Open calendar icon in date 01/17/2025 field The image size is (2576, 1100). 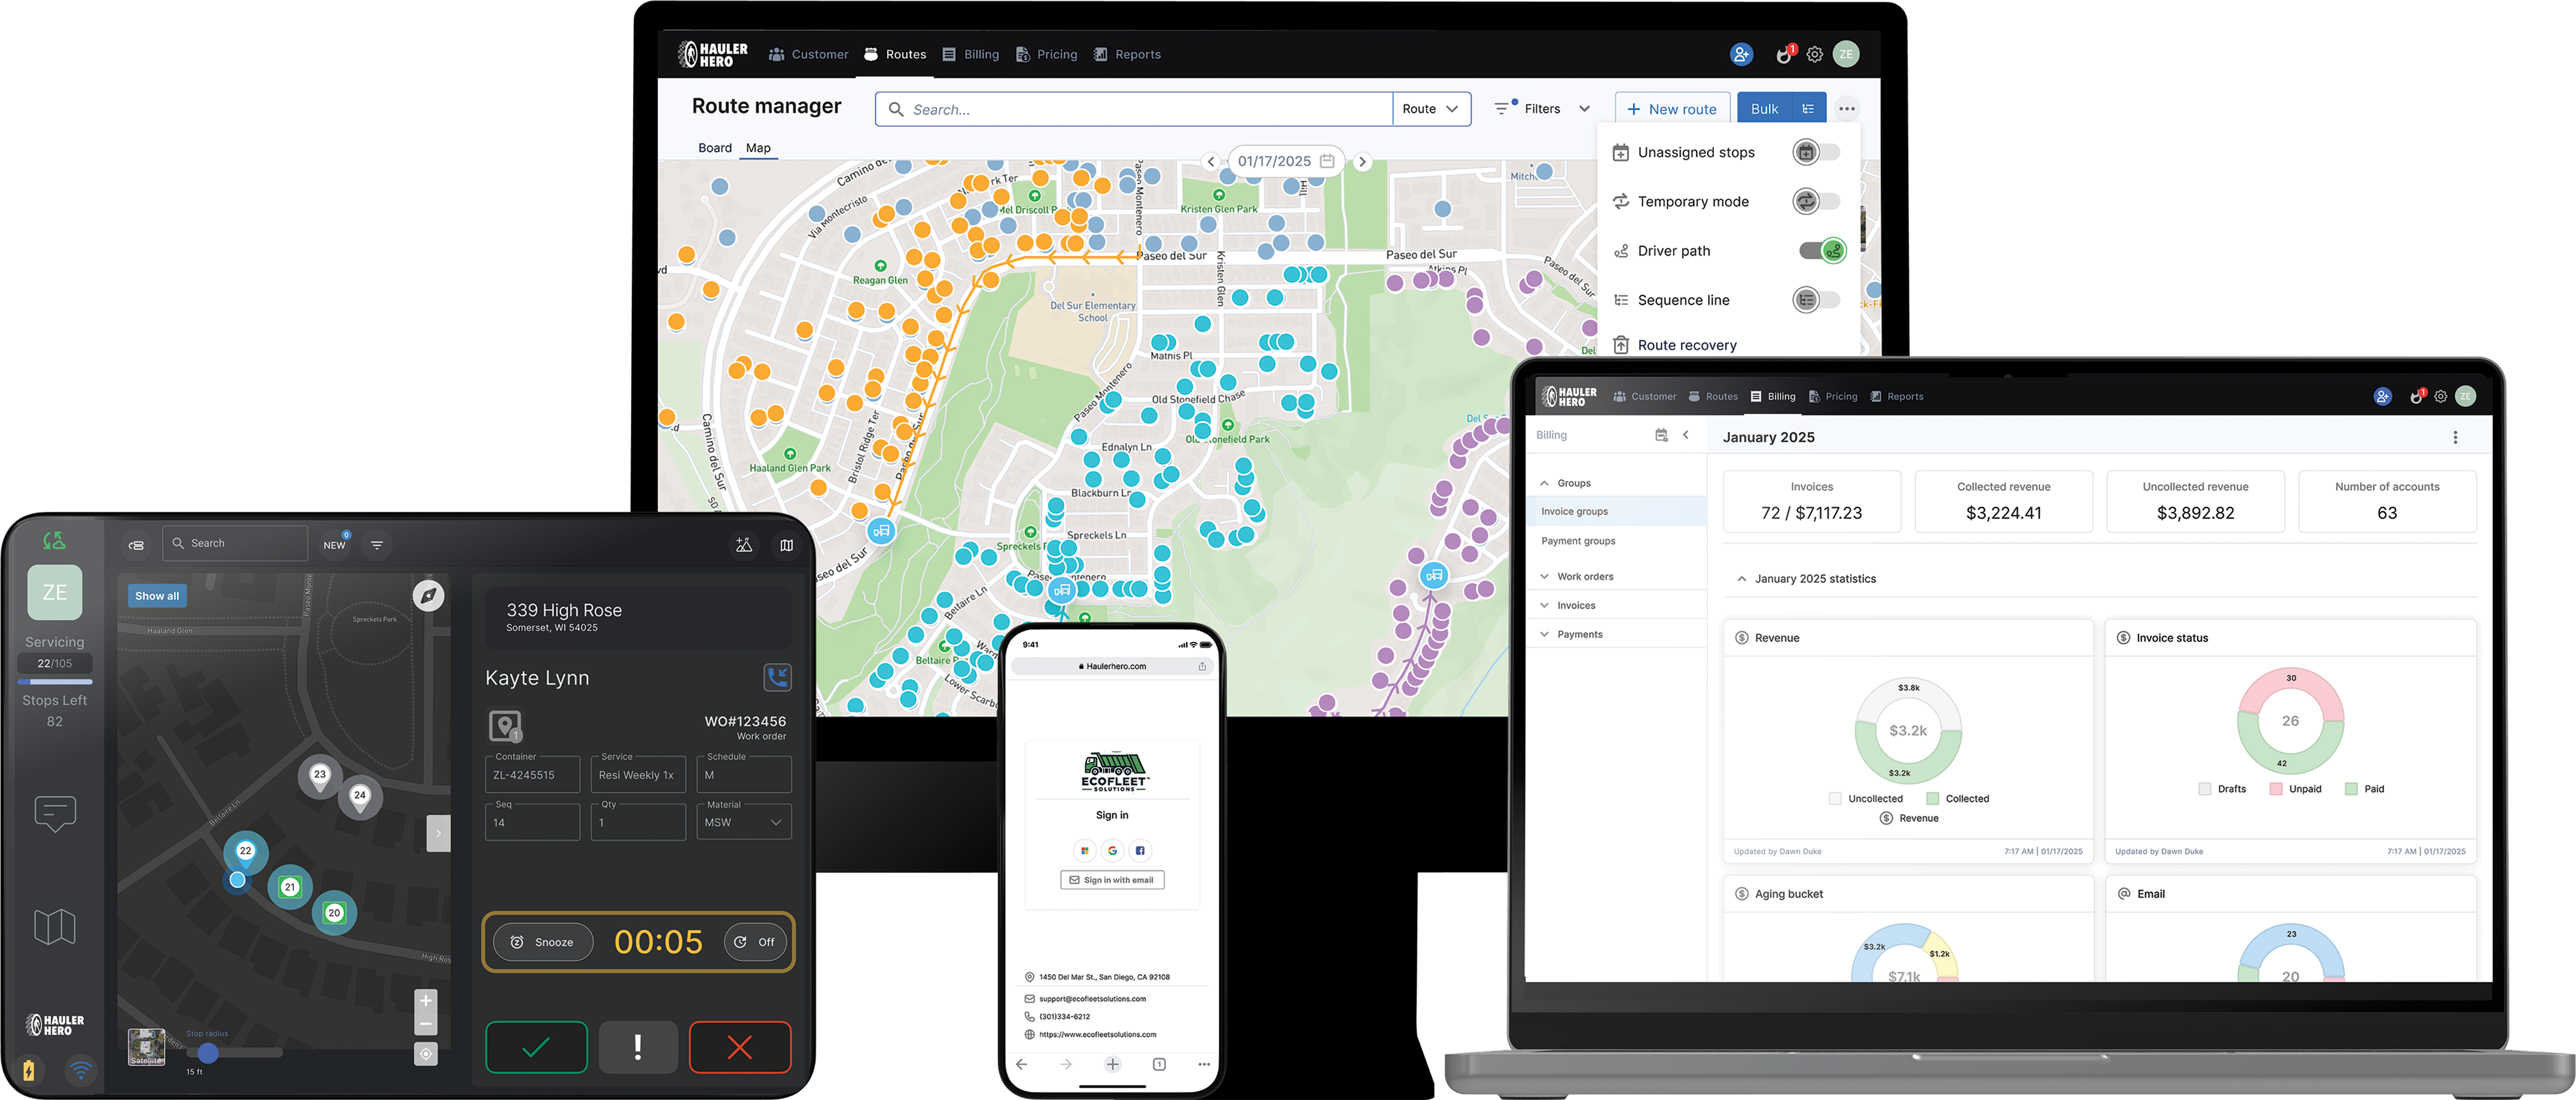coord(1327,161)
